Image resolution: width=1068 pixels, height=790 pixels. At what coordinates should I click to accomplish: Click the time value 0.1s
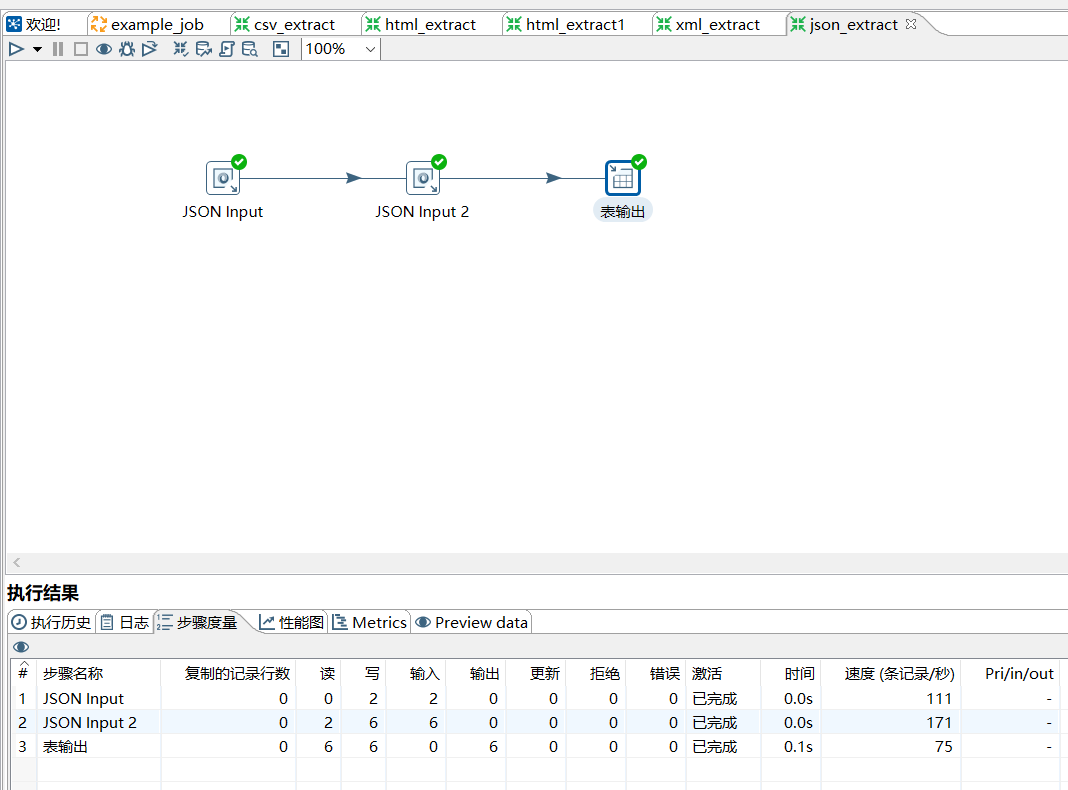tap(798, 746)
